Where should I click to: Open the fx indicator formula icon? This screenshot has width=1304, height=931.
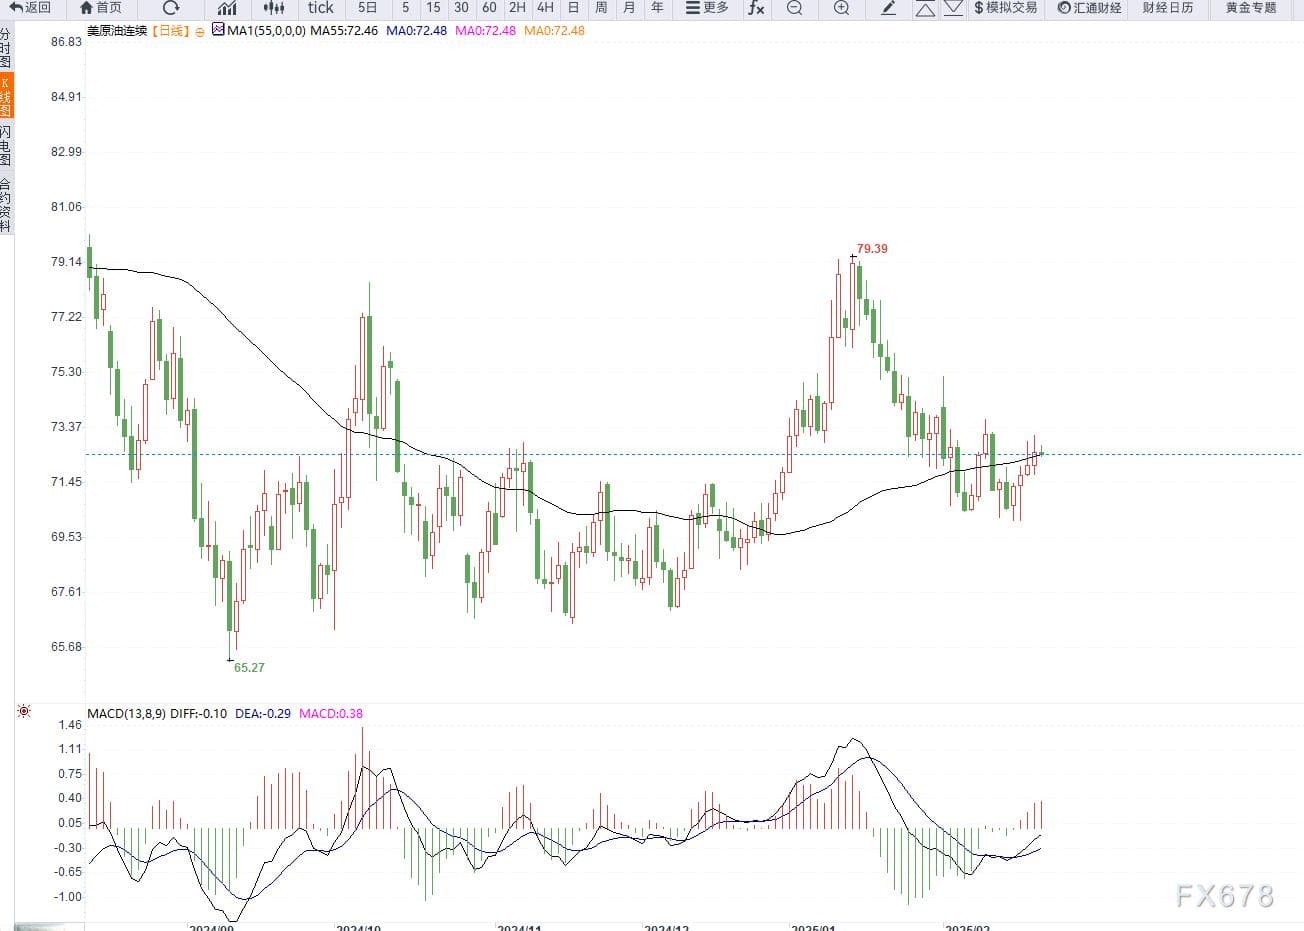point(756,8)
